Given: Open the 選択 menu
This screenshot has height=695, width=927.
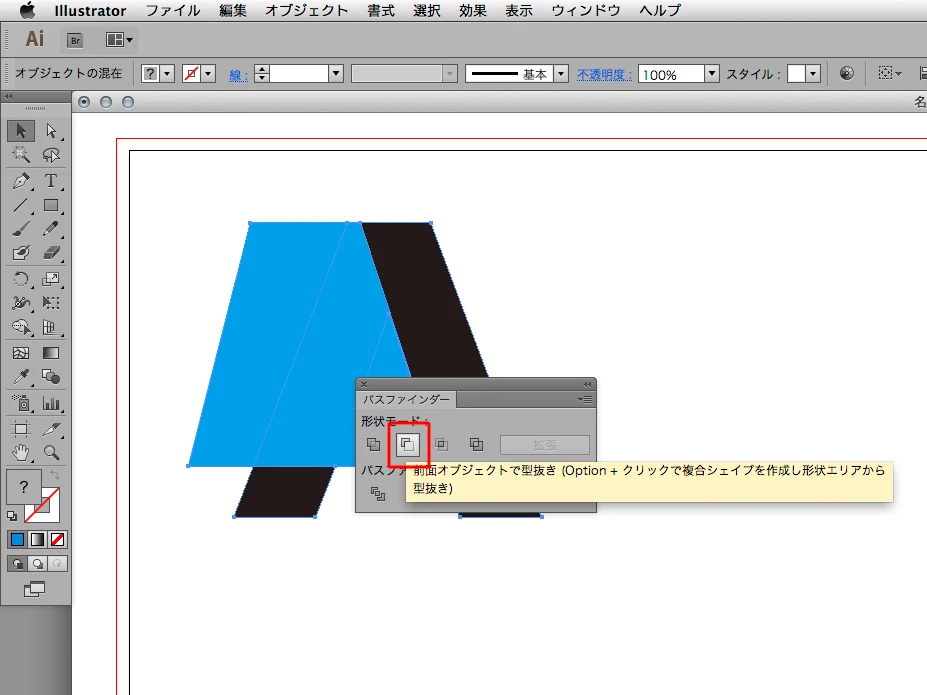Looking at the screenshot, I should [x=426, y=11].
